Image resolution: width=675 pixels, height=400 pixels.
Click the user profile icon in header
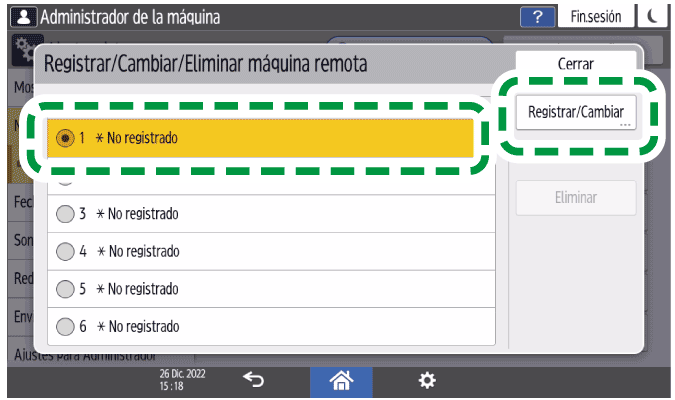(x=19, y=16)
